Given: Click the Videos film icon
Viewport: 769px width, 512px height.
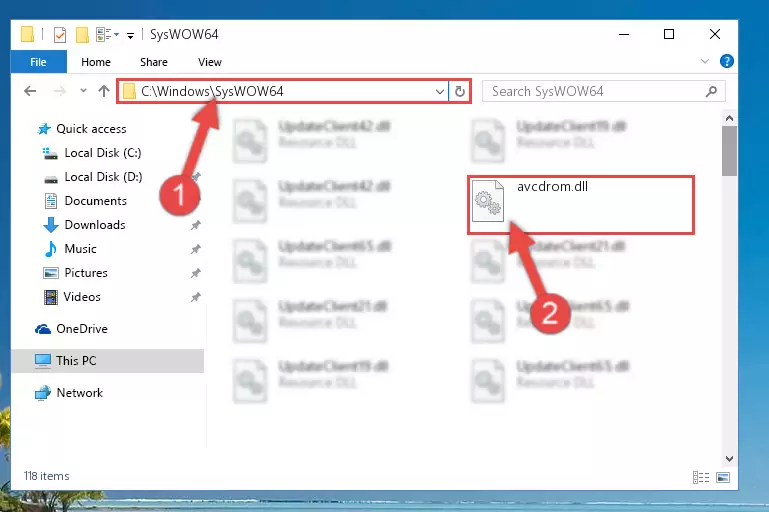Looking at the screenshot, I should [x=51, y=297].
